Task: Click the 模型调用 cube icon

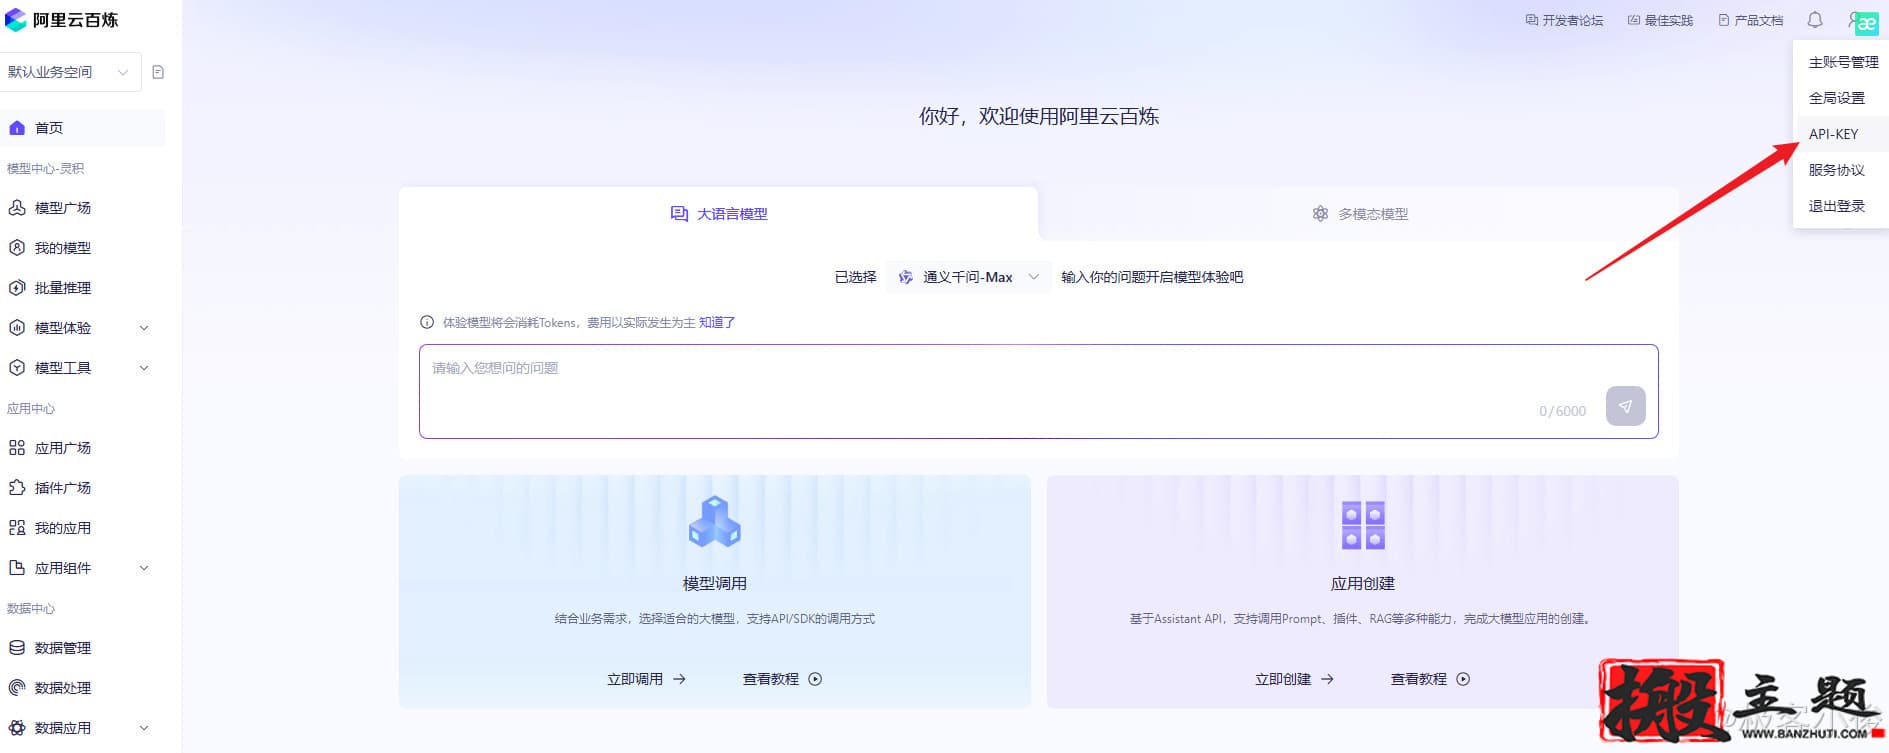Action: tap(714, 522)
